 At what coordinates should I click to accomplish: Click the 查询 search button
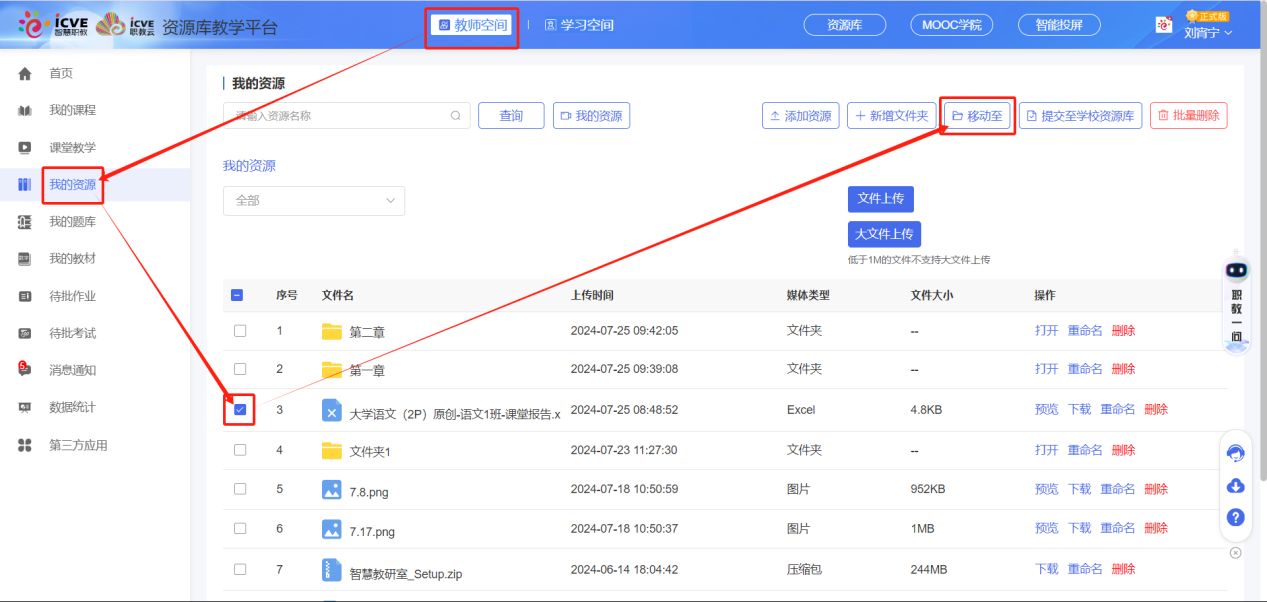(510, 115)
